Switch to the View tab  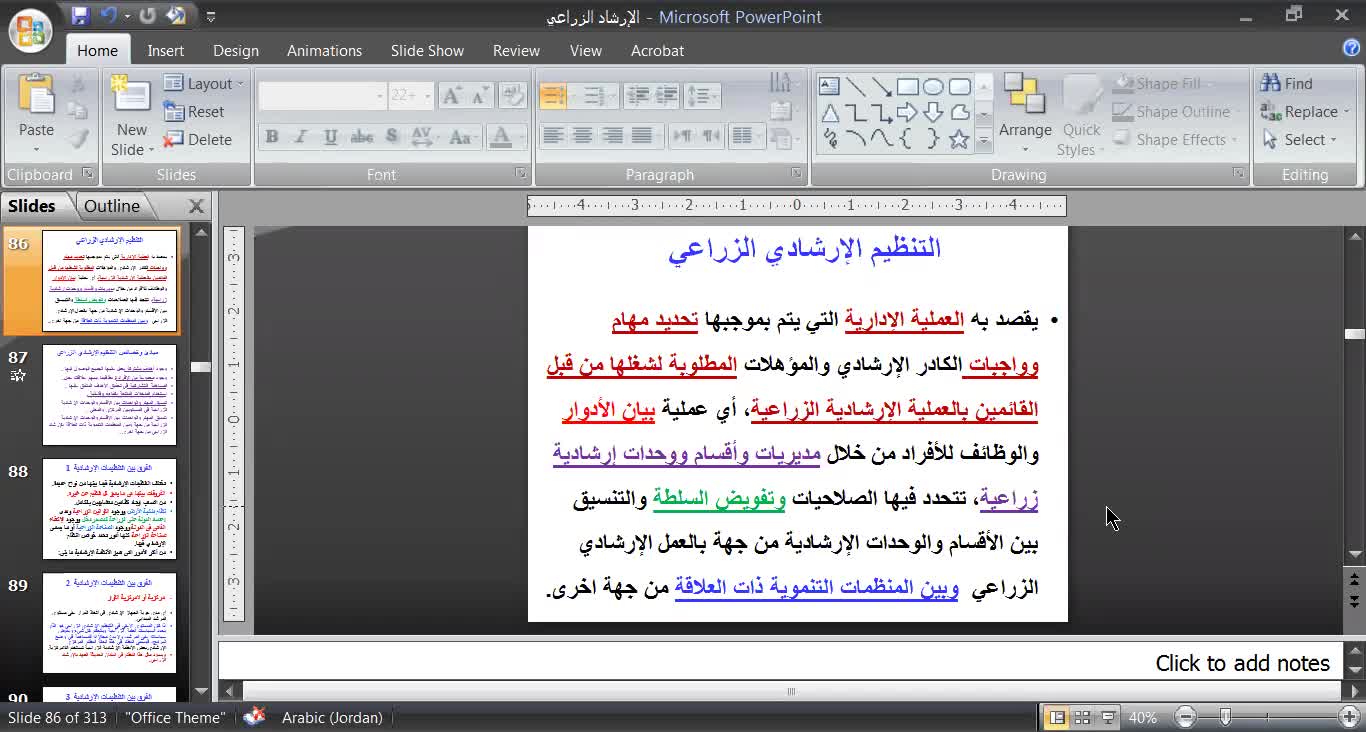click(586, 51)
